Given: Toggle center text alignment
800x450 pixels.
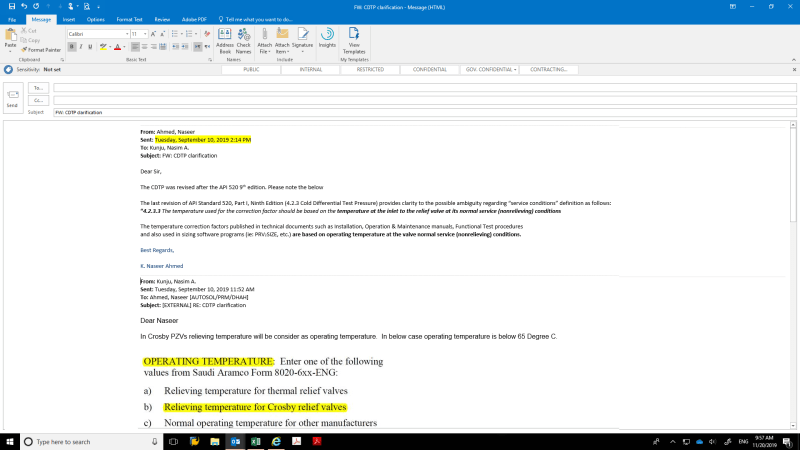Looking at the screenshot, I should coord(144,47).
